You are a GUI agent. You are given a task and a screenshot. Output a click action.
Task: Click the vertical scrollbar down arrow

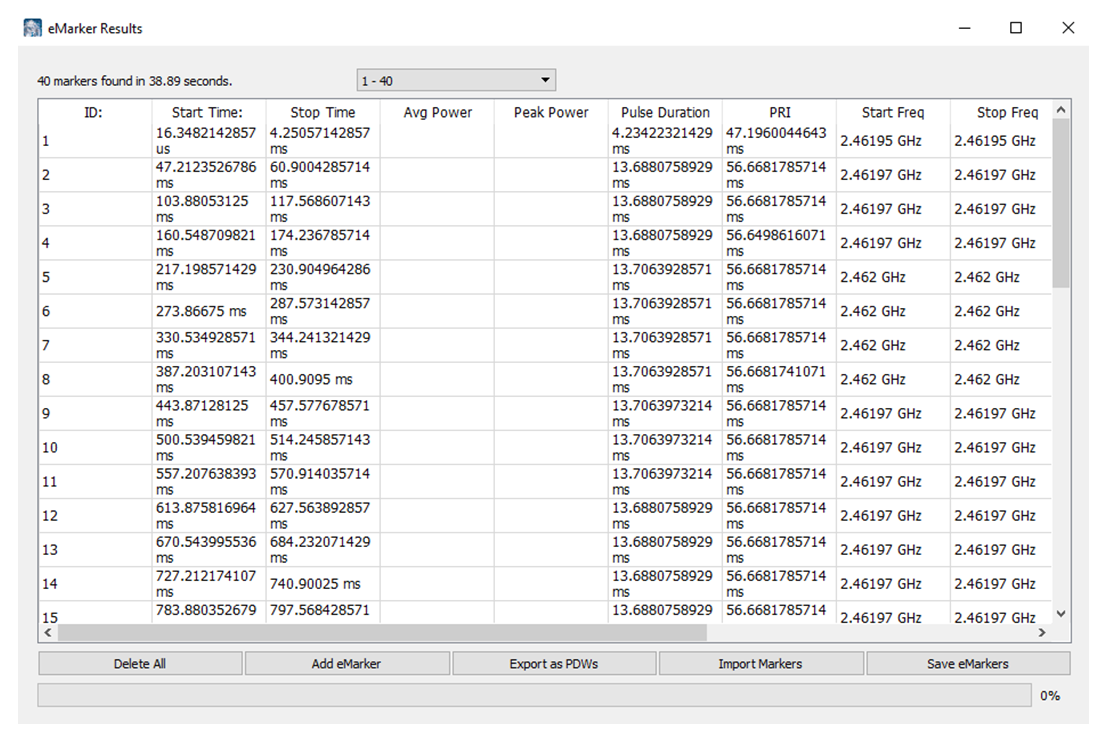tap(1061, 614)
